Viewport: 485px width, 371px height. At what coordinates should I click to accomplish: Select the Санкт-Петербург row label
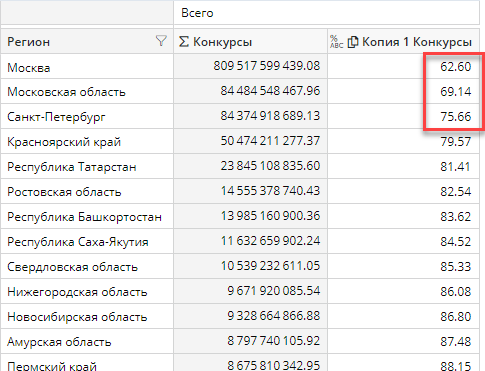[56, 117]
